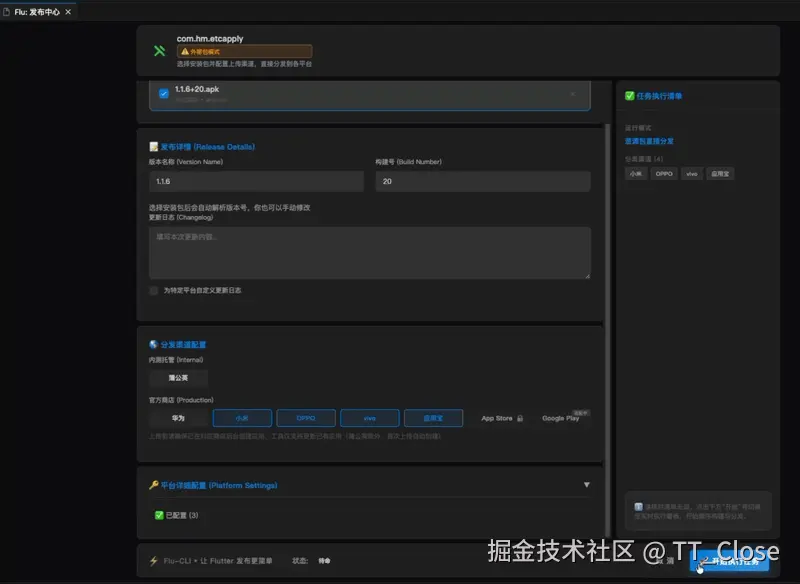Deselect the vivo store channel button
This screenshot has height=584, width=800.
click(370, 418)
